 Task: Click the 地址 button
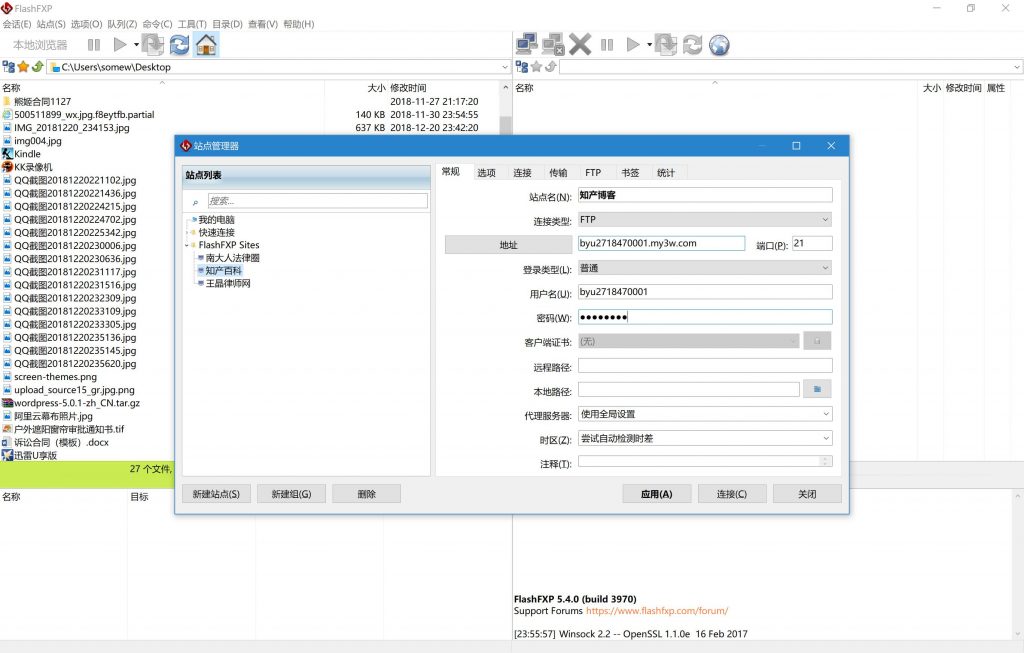(508, 245)
